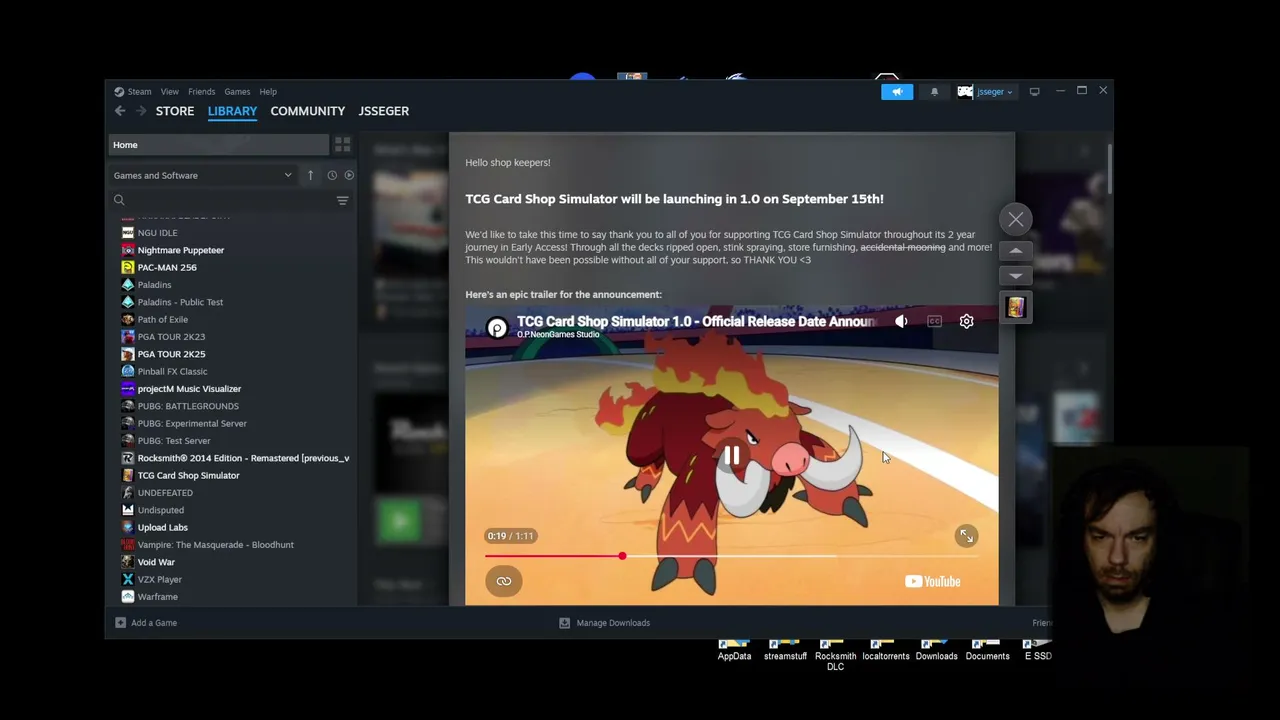Select Void War in the library
Screen dimensions: 1280x720
coord(156,562)
